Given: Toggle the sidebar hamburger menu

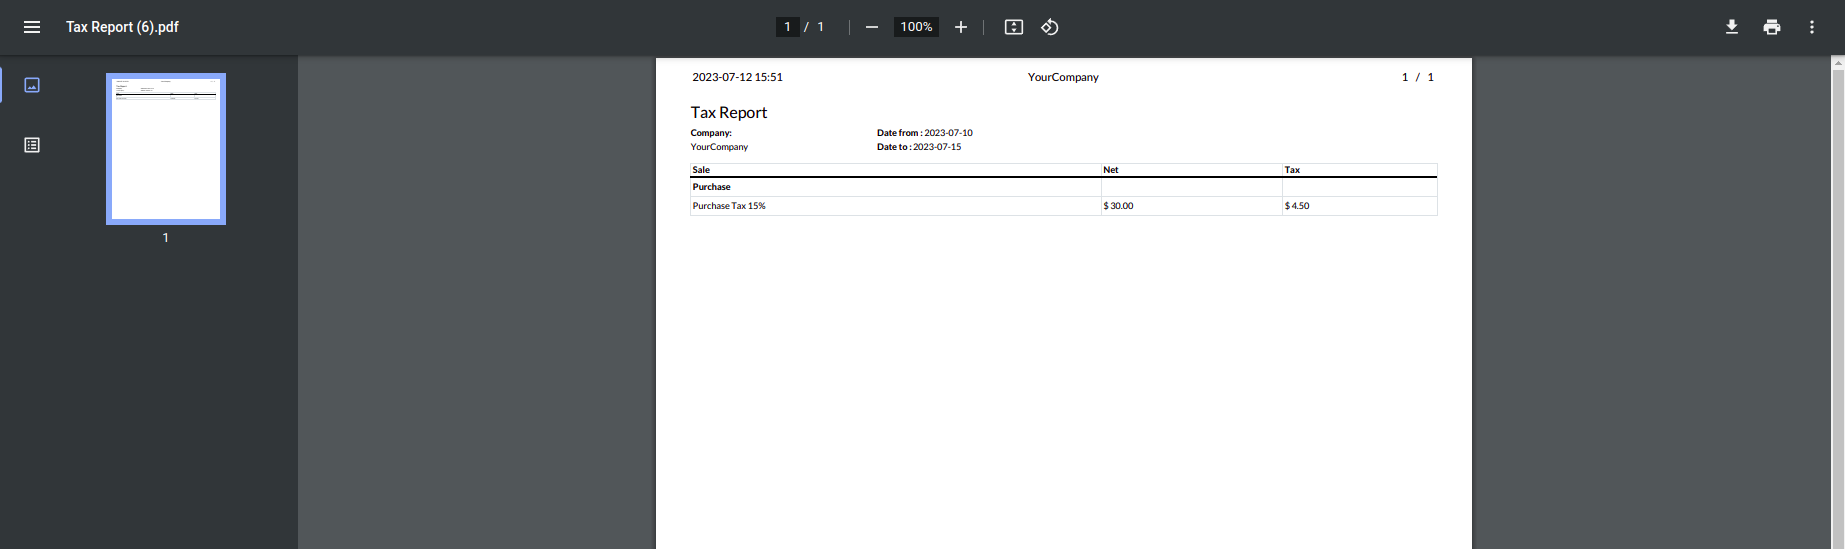Looking at the screenshot, I should coord(32,27).
